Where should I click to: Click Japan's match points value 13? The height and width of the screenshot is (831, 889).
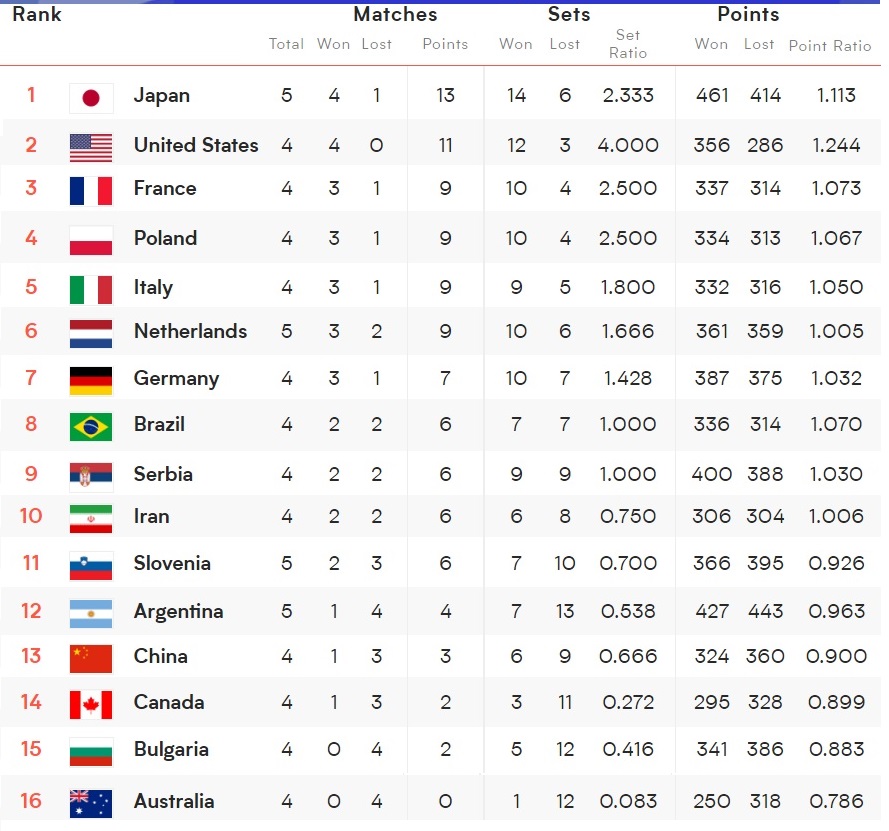coord(445,96)
